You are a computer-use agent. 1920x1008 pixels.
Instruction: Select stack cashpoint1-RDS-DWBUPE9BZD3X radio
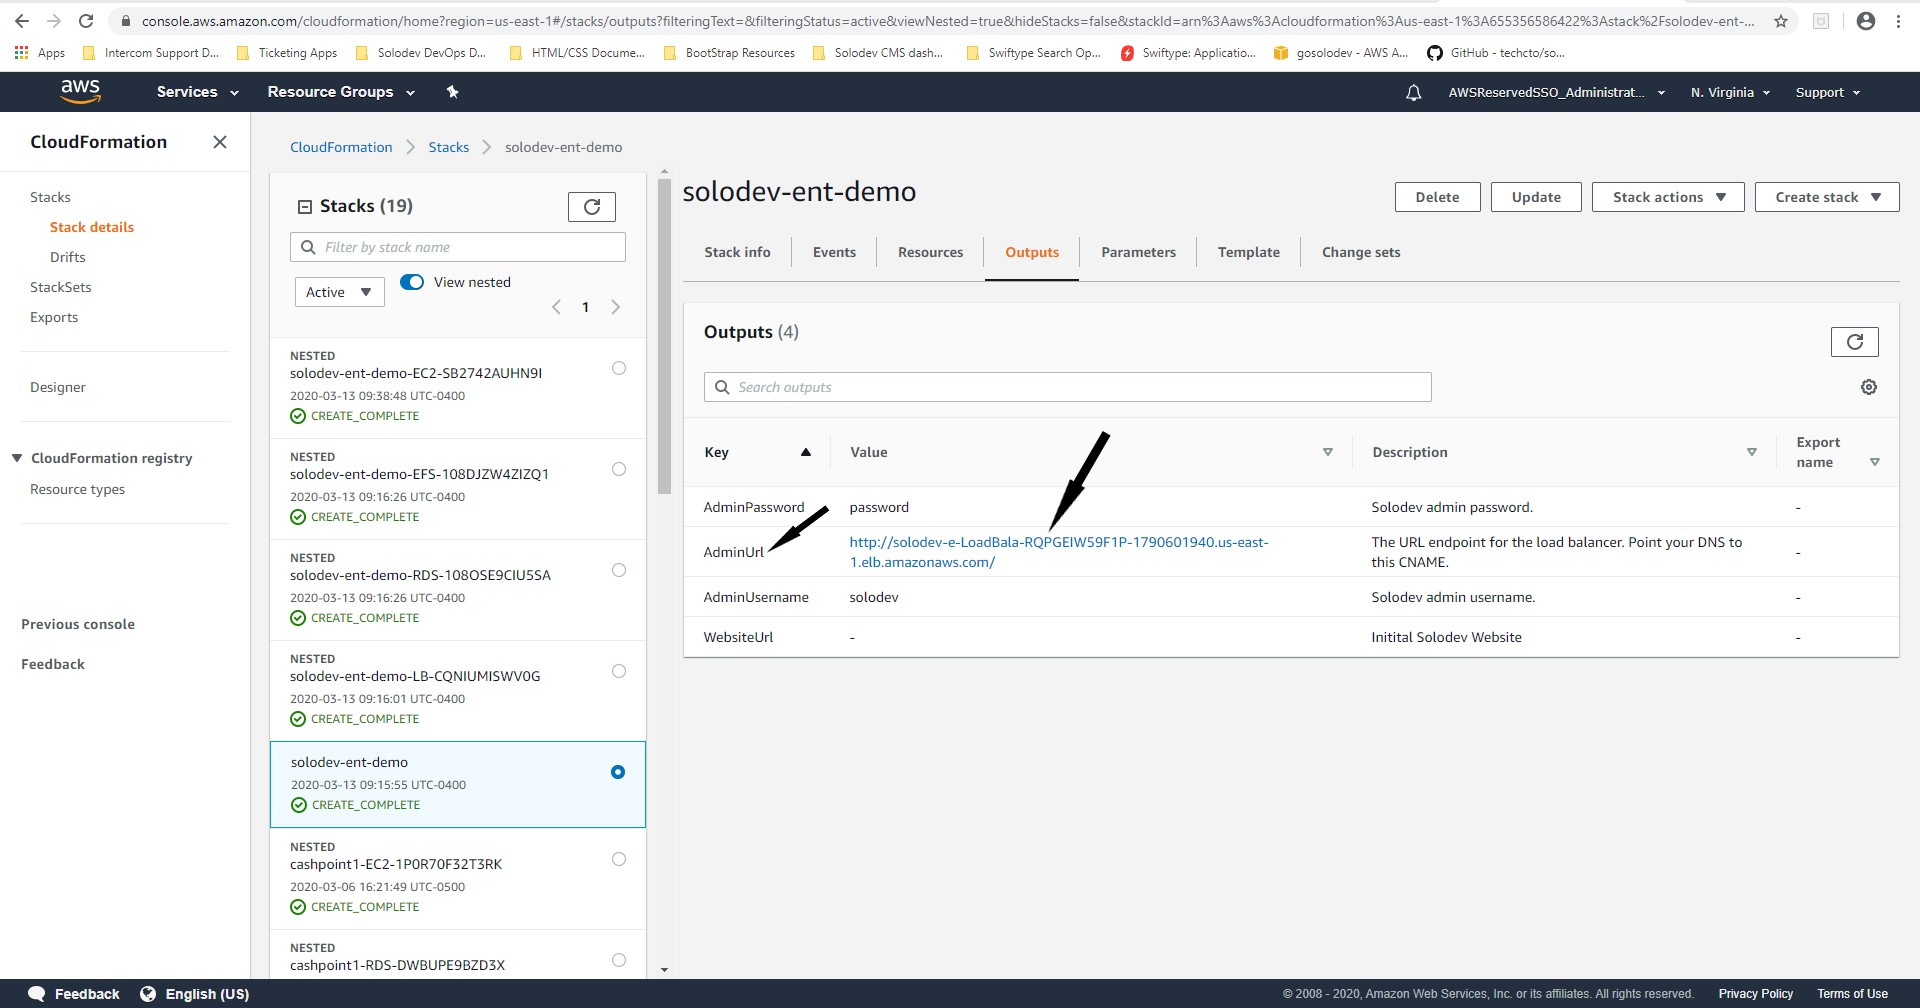619,960
